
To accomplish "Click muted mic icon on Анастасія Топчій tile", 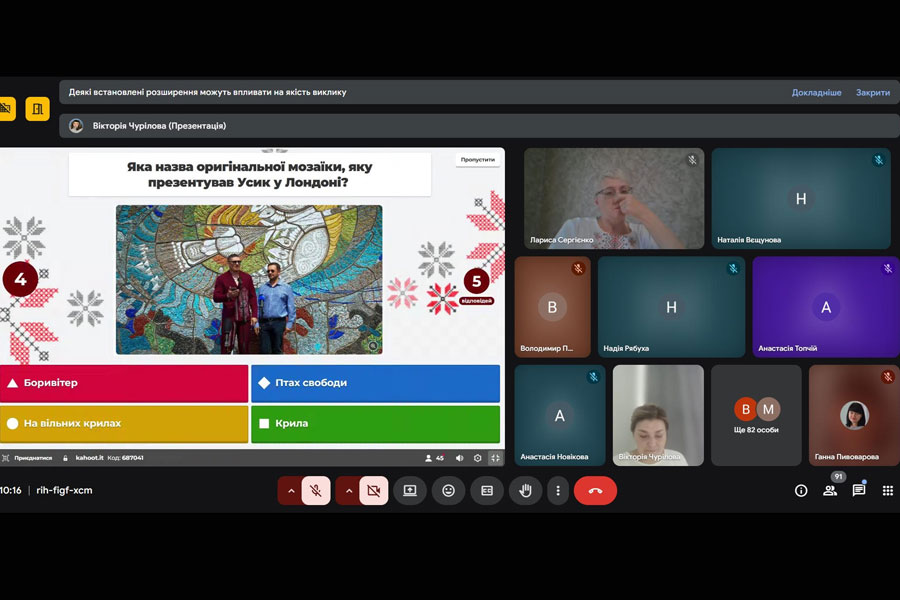I will 887,268.
